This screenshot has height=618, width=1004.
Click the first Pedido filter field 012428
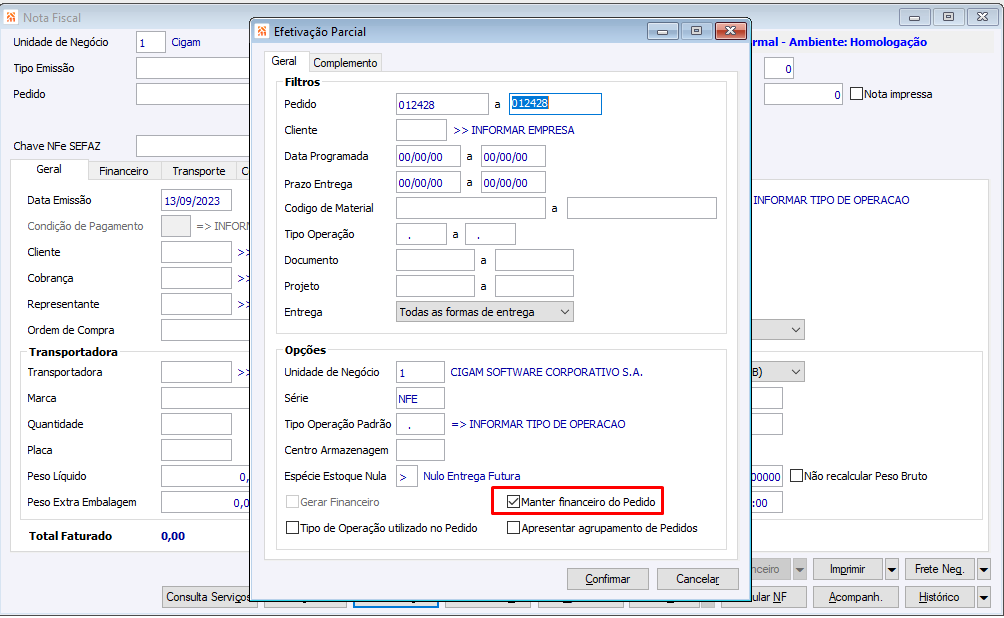pyautogui.click(x=442, y=104)
